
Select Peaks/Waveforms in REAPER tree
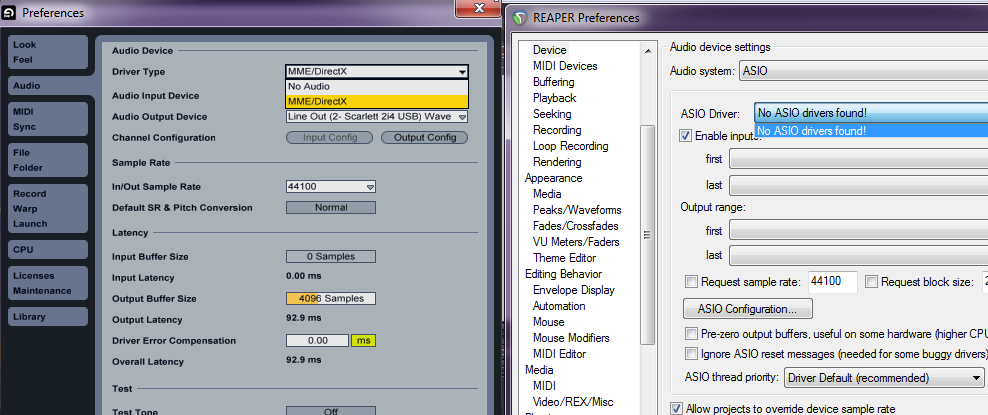coord(577,210)
